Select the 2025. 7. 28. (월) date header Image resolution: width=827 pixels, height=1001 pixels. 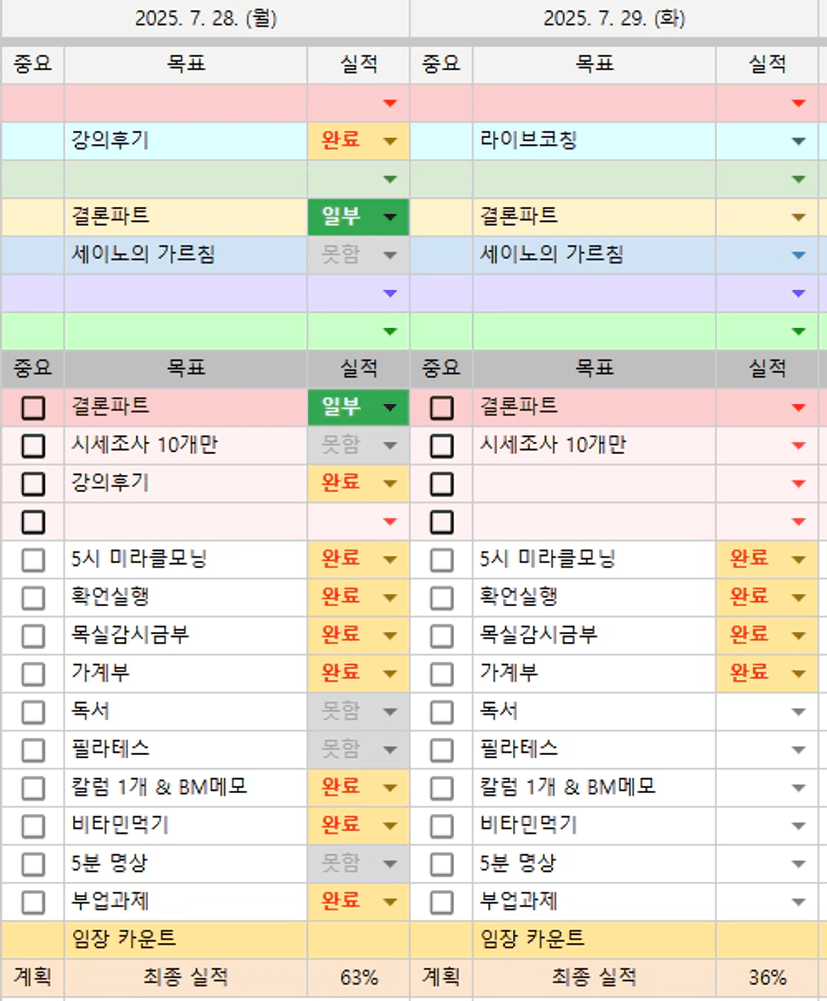tap(206, 19)
